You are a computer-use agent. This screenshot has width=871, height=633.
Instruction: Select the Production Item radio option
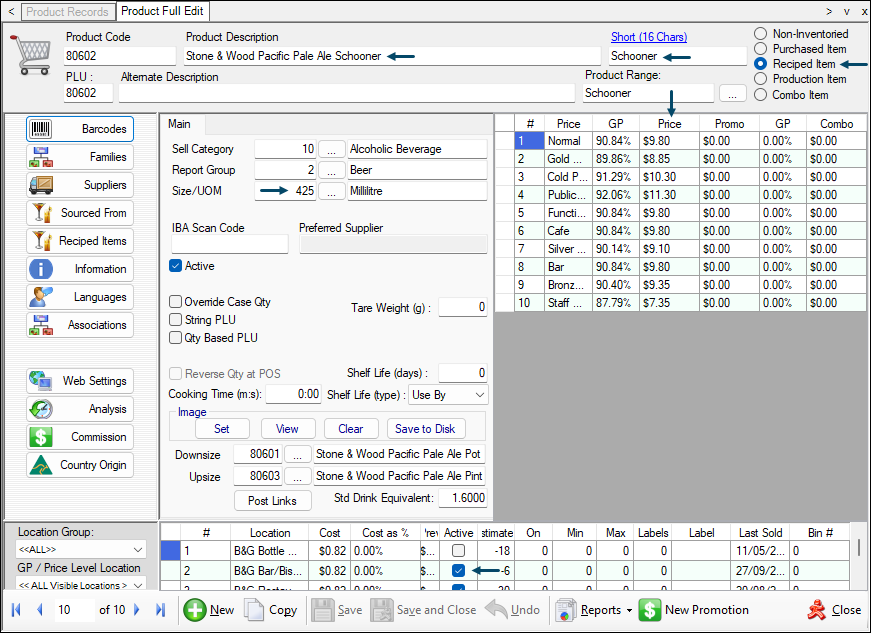coord(760,79)
